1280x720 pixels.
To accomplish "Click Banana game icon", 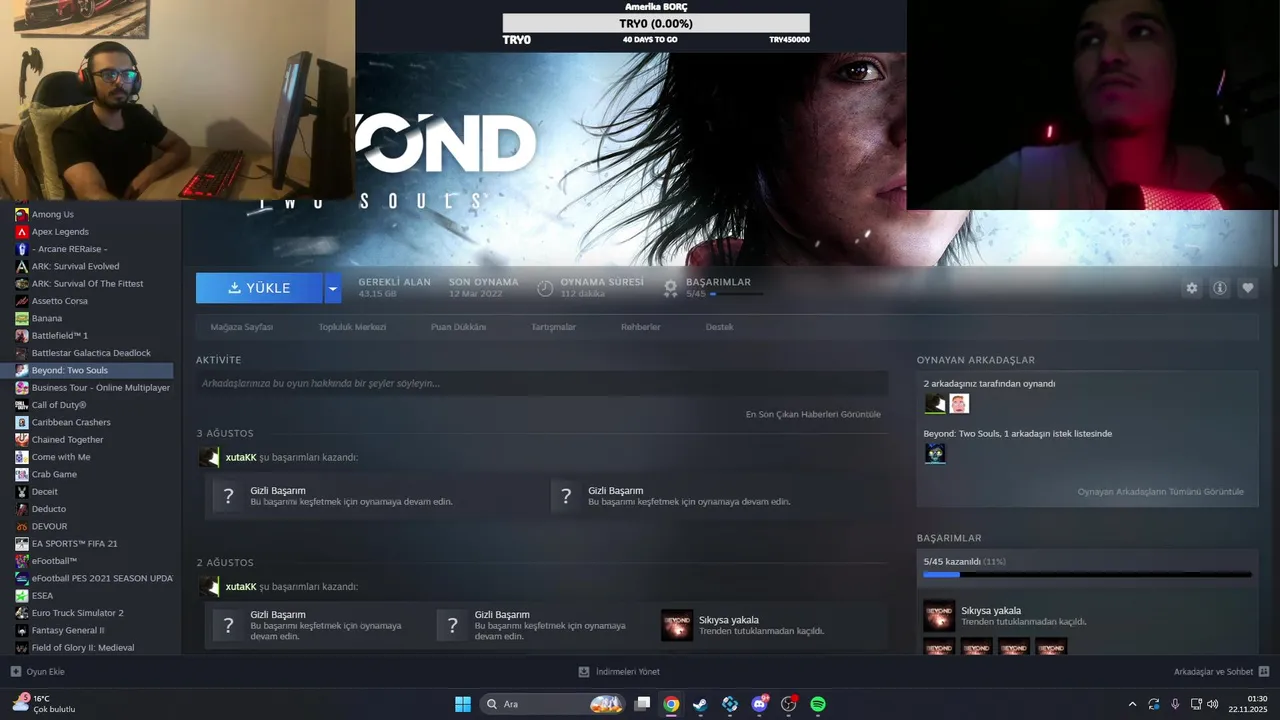I will point(22,318).
